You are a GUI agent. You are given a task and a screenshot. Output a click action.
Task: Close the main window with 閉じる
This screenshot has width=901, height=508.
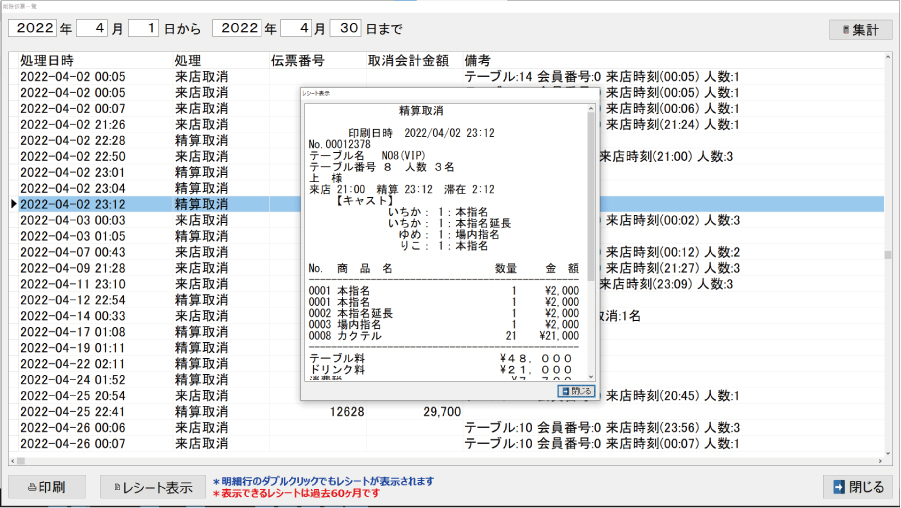(x=857, y=487)
